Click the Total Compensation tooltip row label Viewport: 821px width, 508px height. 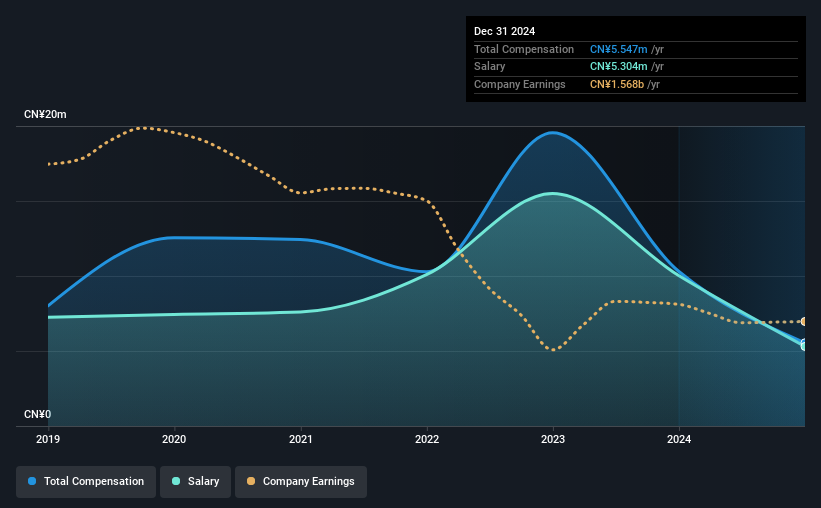524,49
